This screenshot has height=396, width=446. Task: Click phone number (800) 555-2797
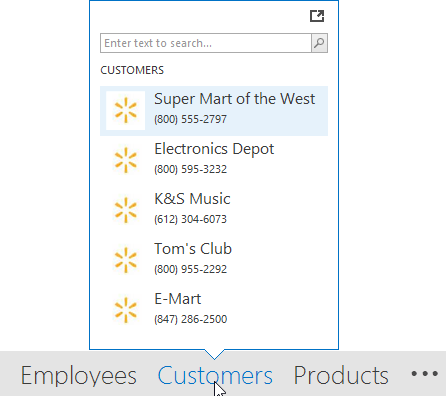(190, 119)
